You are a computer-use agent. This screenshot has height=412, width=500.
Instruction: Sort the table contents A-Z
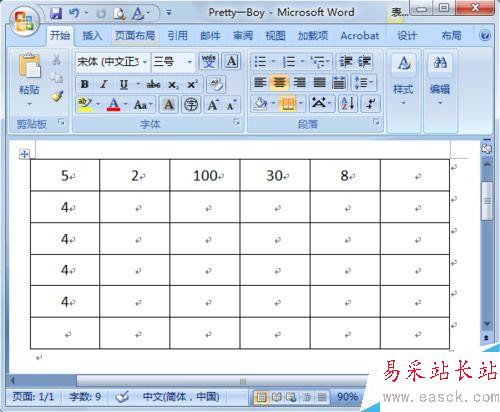[348, 104]
